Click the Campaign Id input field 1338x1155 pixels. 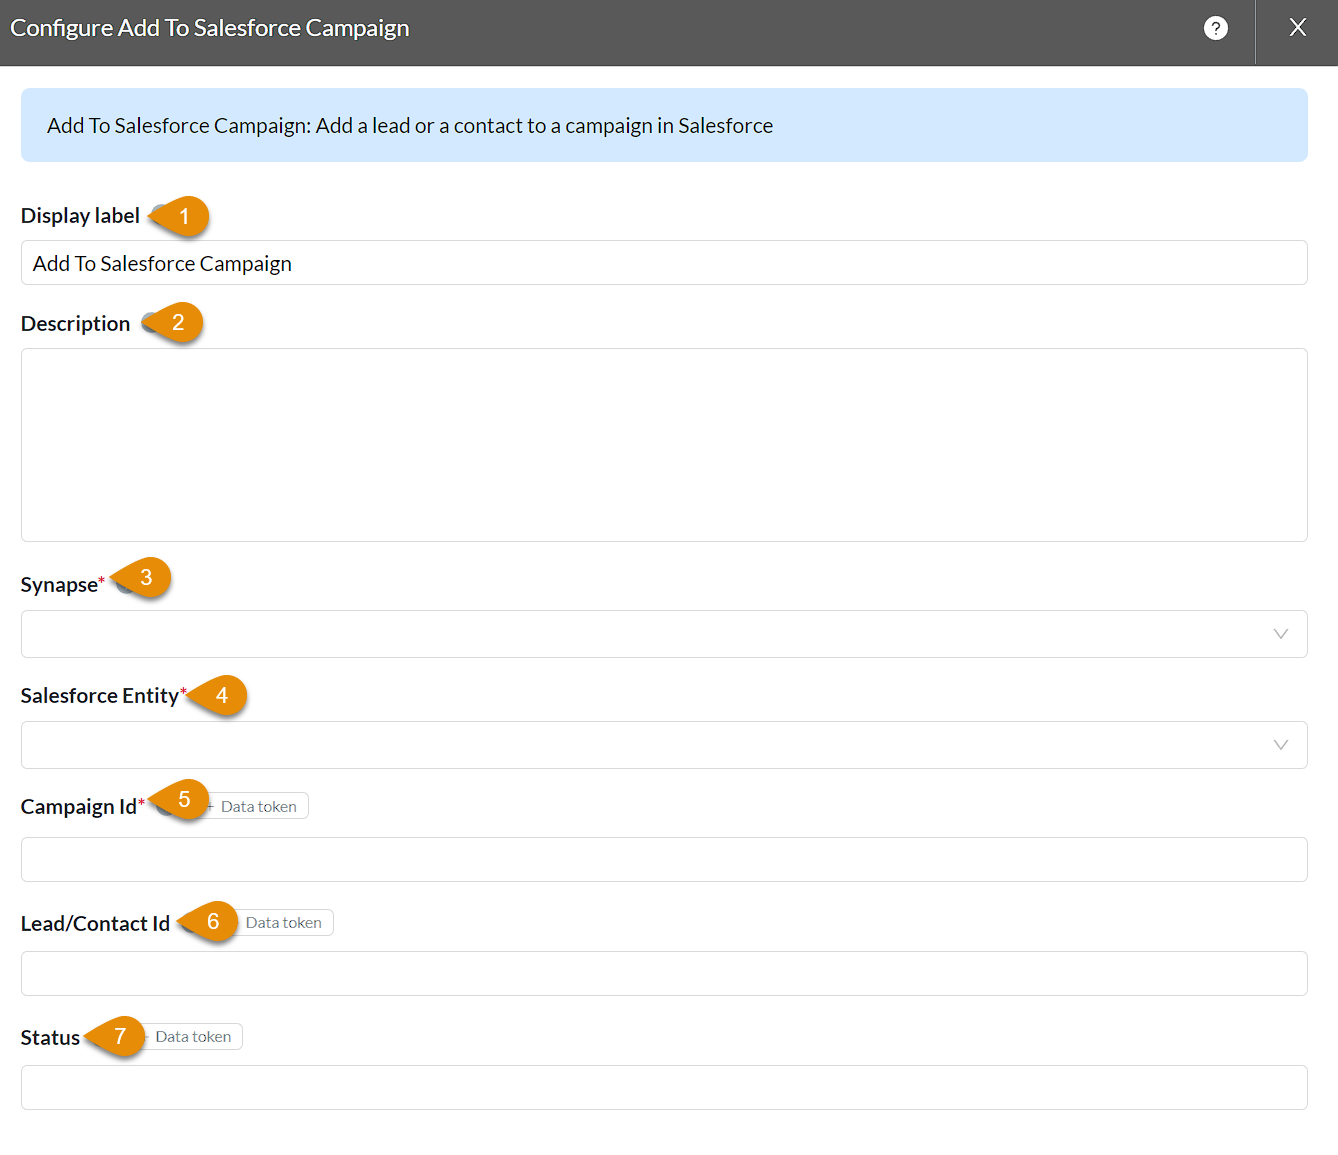click(664, 860)
